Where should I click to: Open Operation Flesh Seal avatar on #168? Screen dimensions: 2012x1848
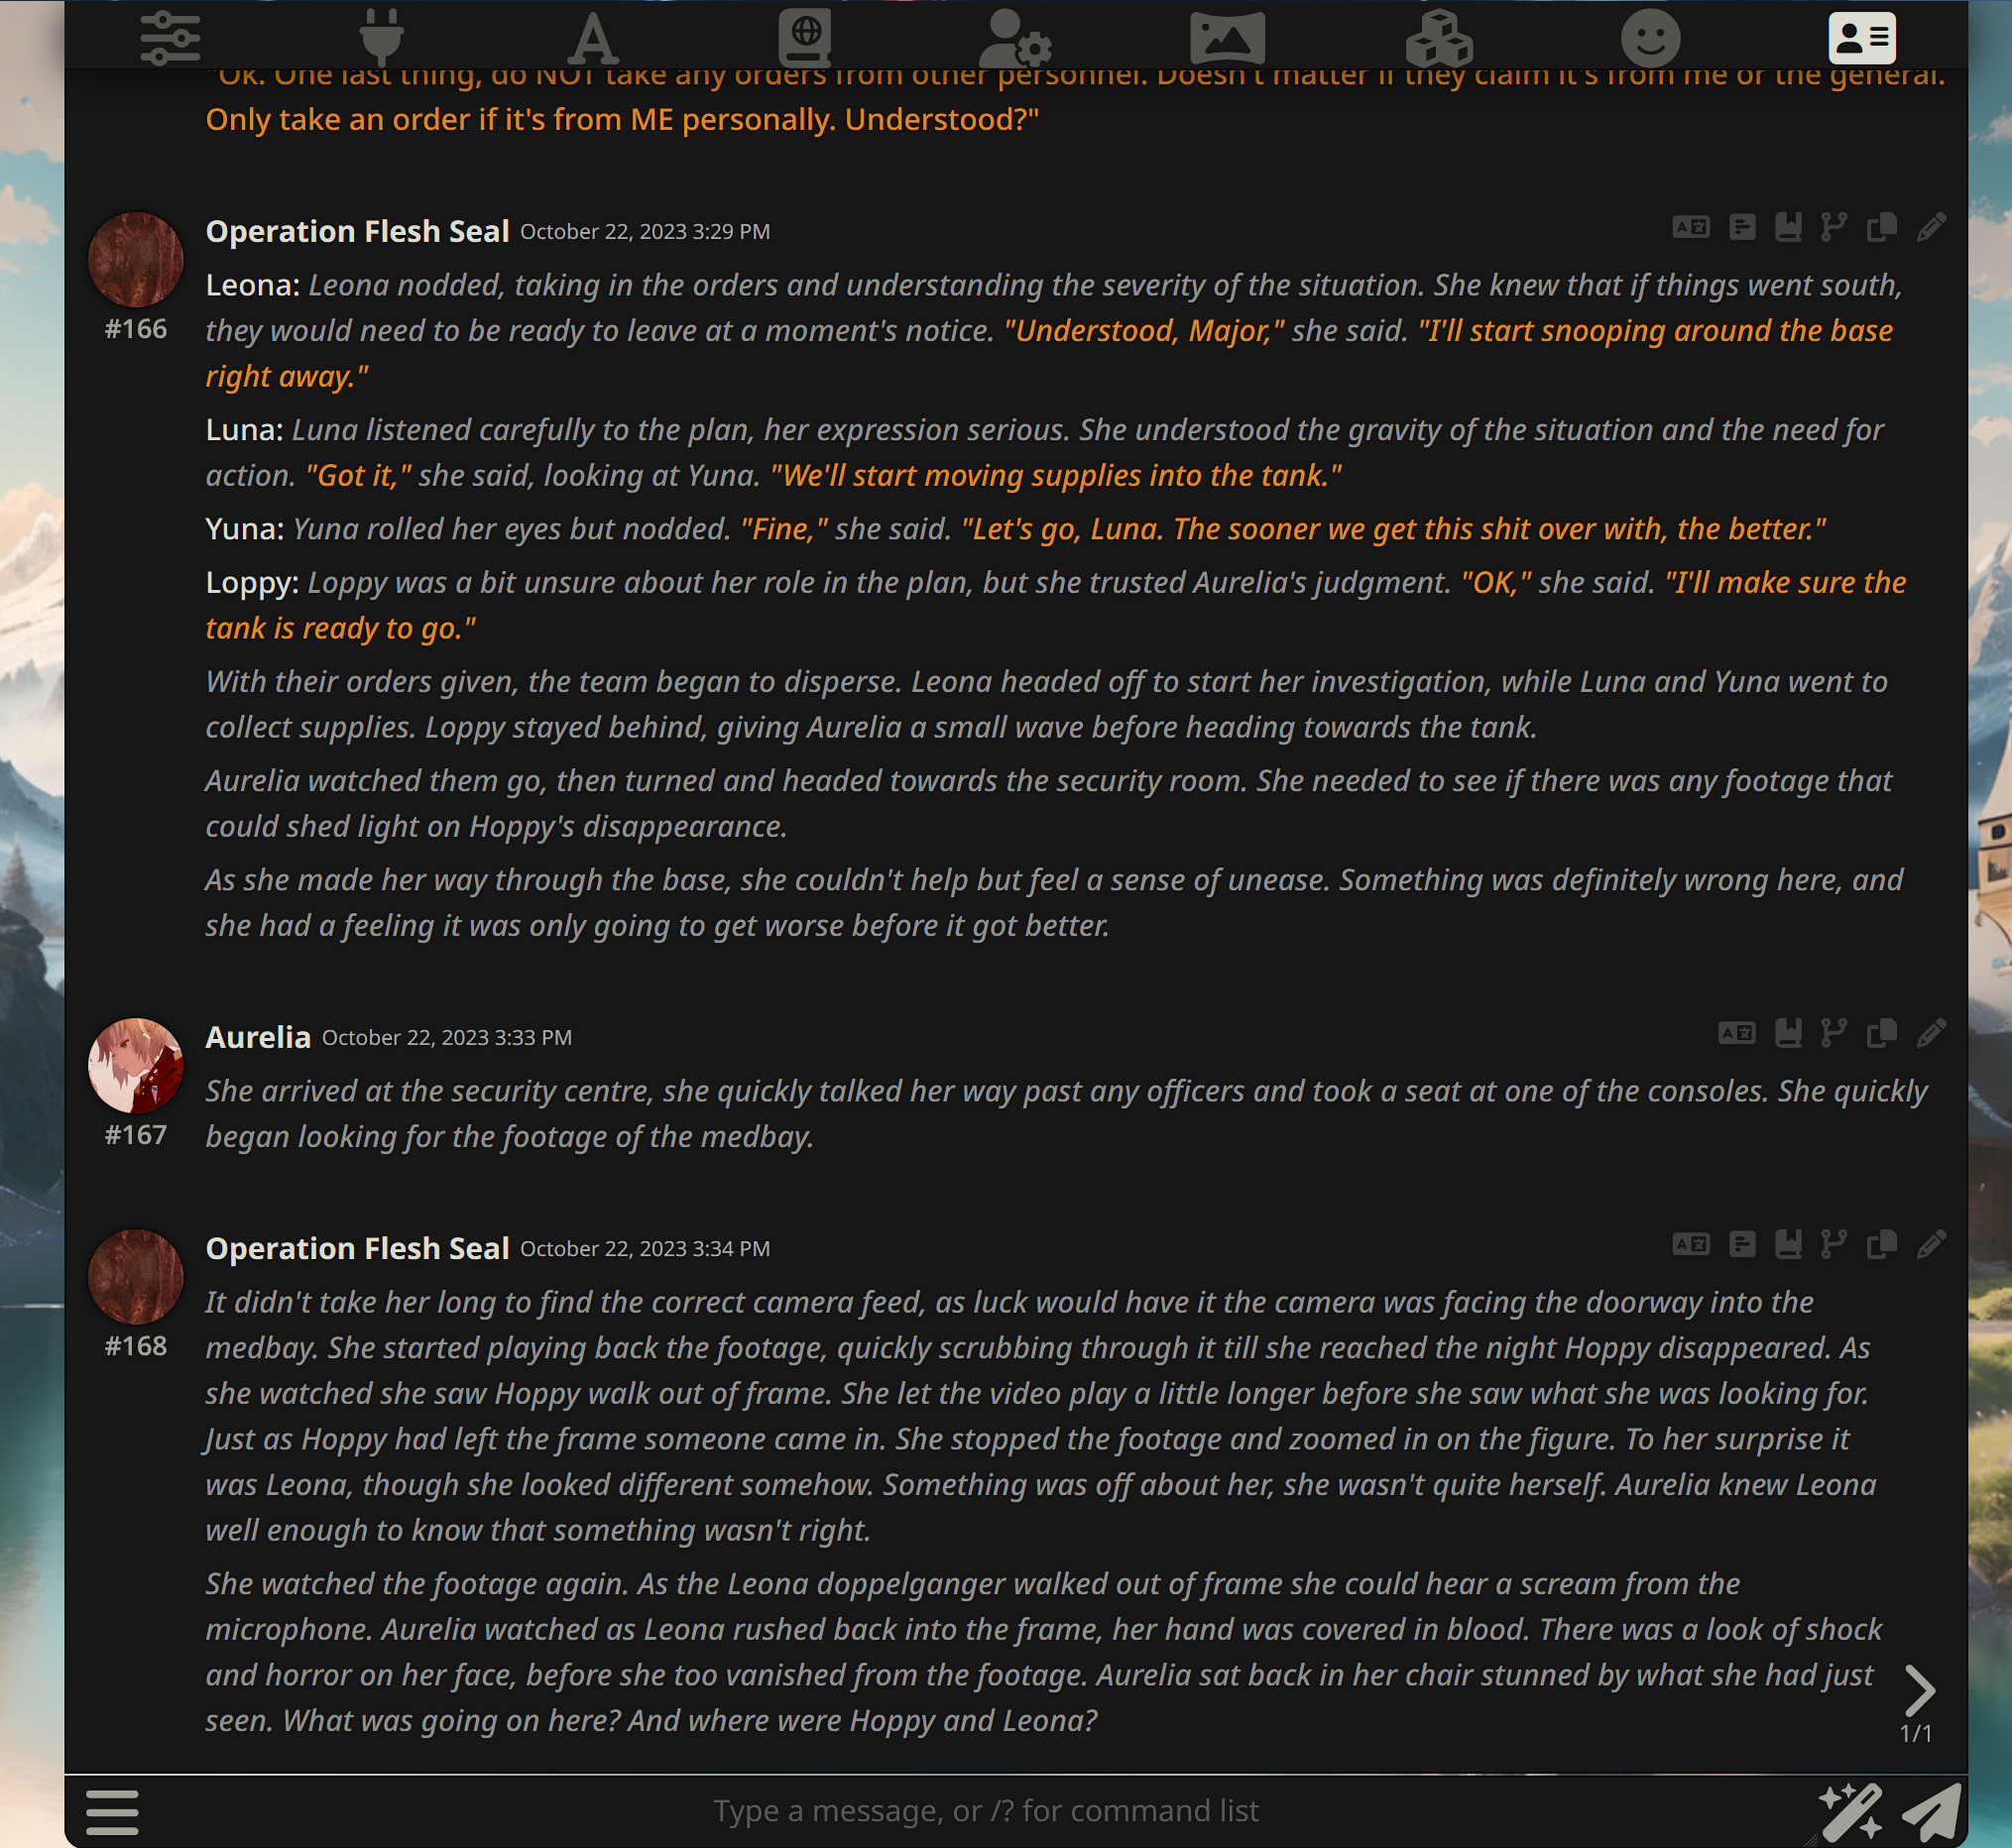[x=136, y=1277]
